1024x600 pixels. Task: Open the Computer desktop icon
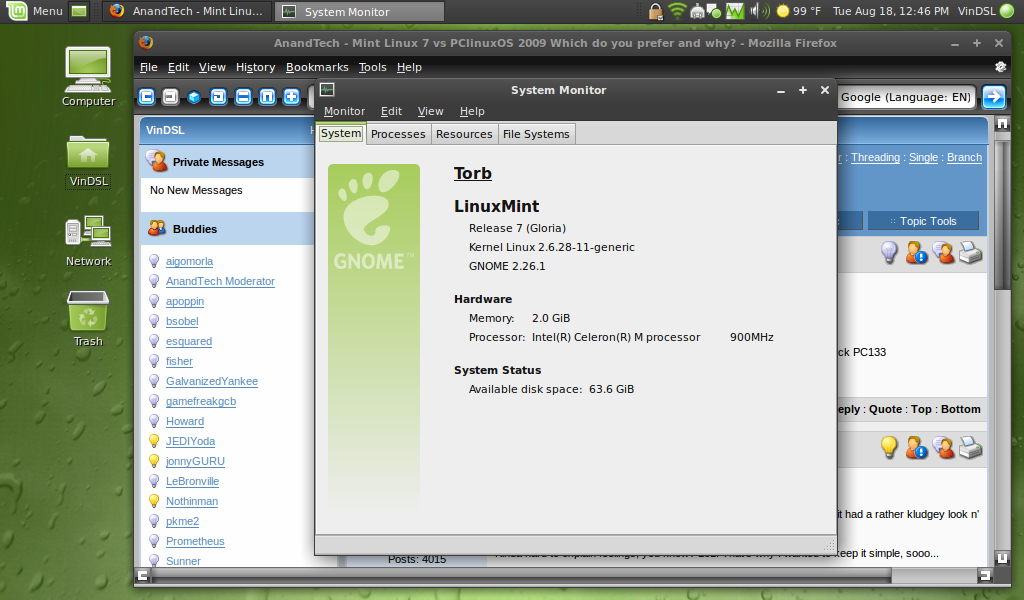(x=88, y=76)
